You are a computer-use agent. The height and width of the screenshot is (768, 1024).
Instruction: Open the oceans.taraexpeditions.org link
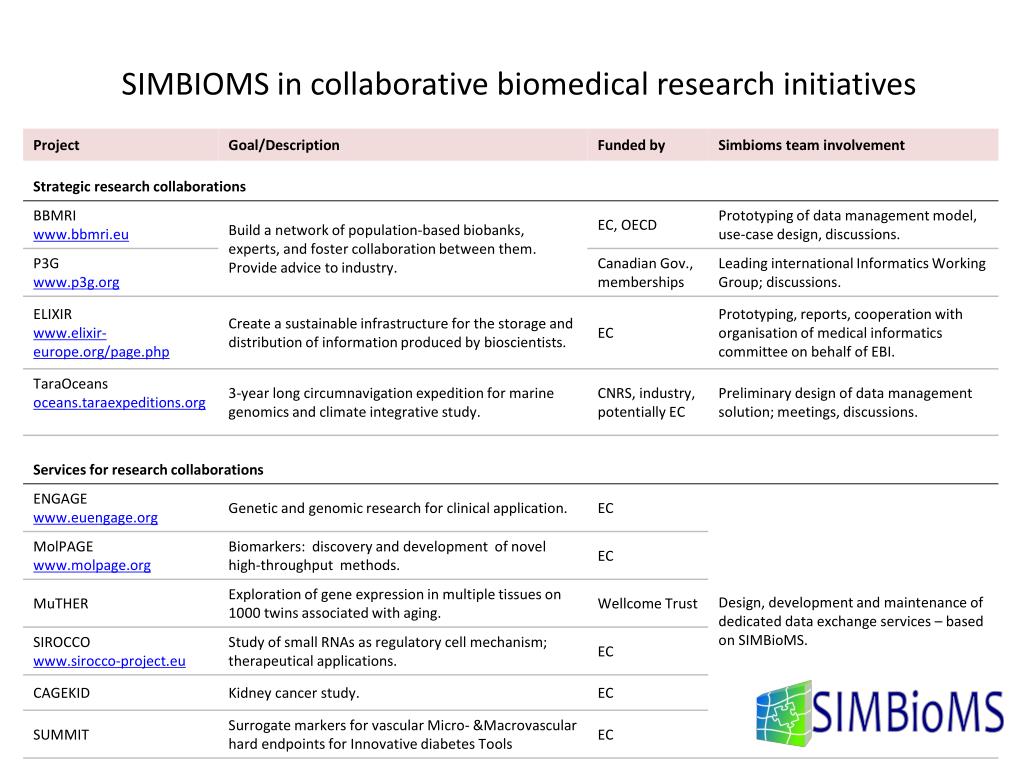pyautogui.click(x=120, y=402)
